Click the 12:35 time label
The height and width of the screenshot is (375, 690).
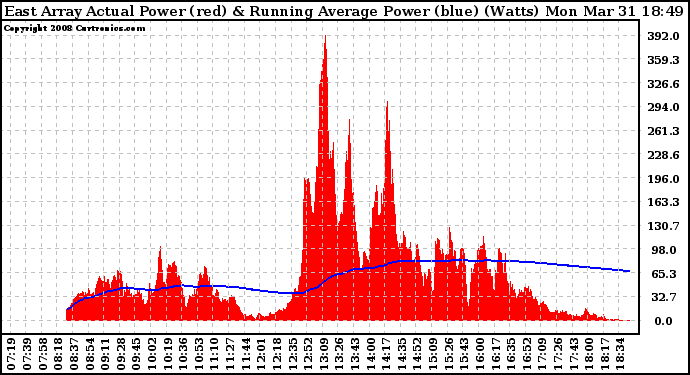[293, 354]
